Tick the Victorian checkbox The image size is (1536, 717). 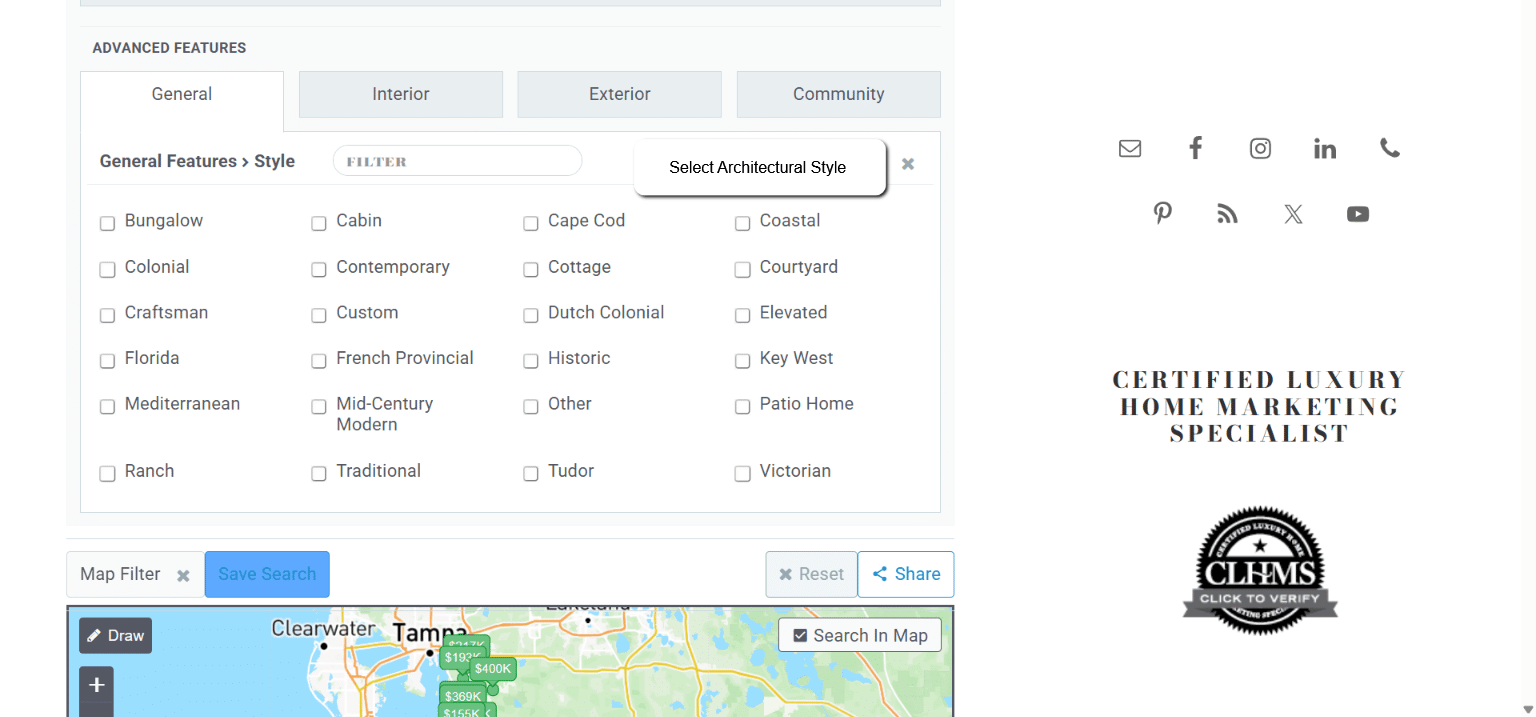[x=742, y=473]
